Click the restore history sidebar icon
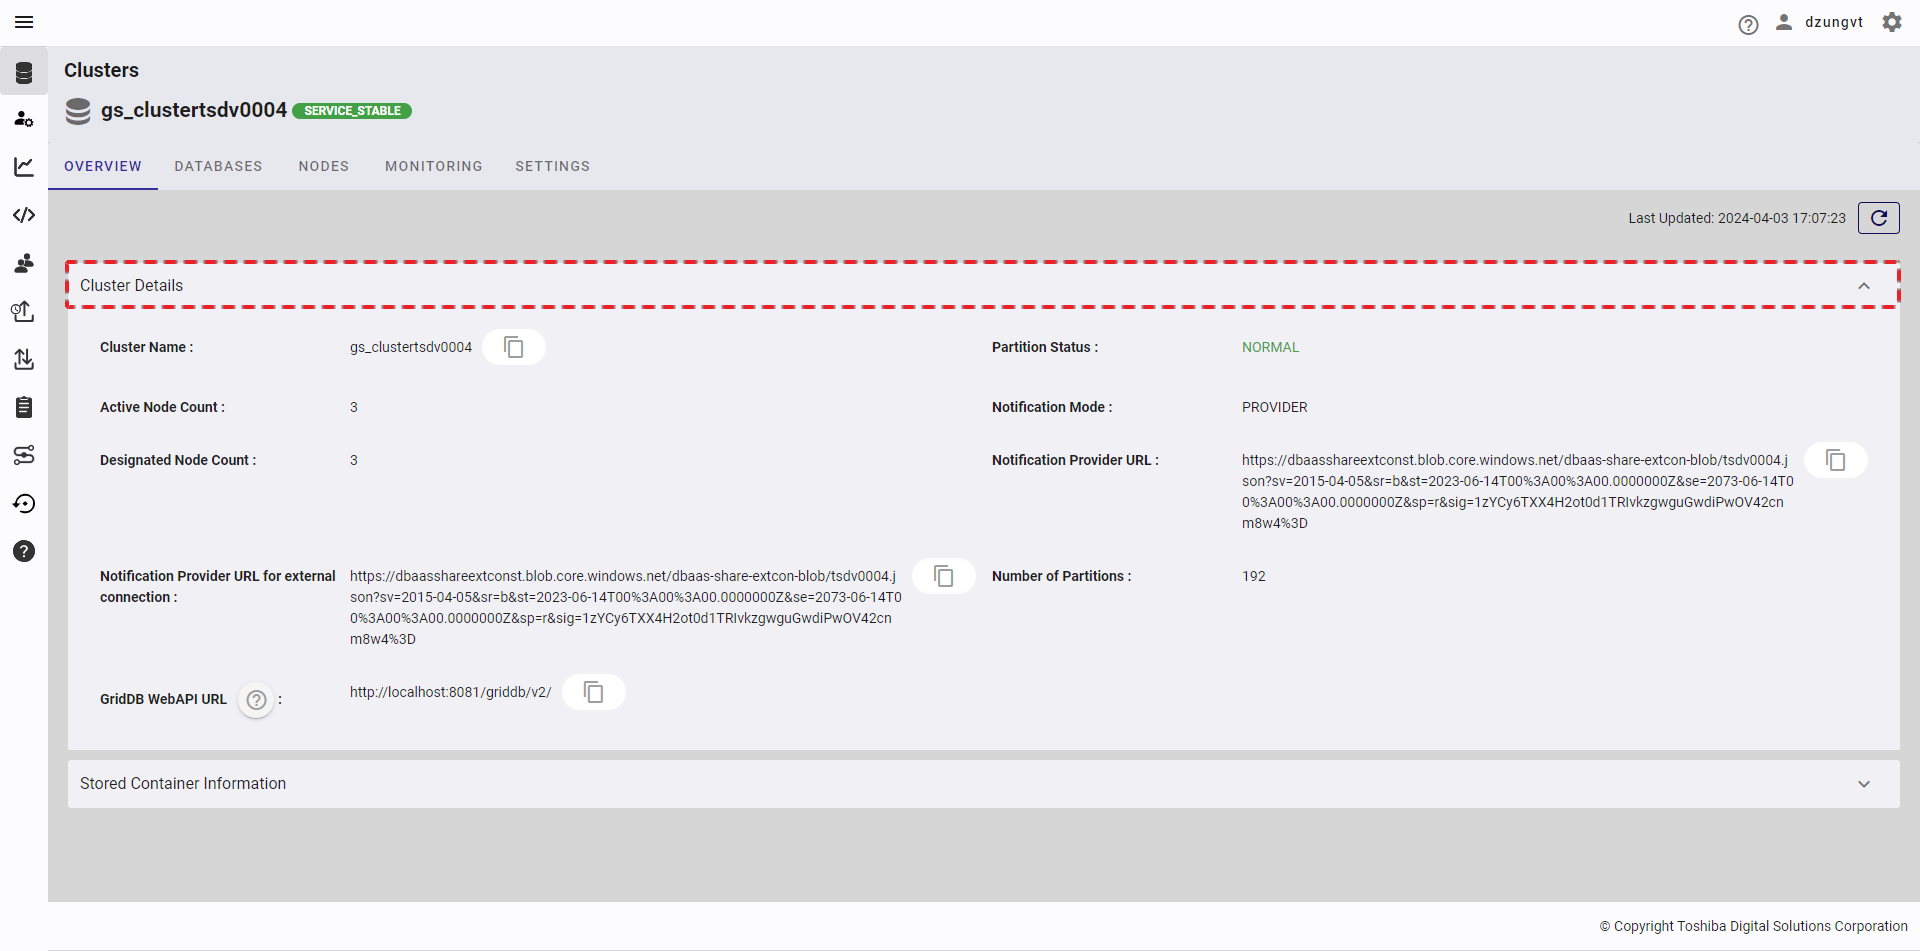 pos(24,503)
